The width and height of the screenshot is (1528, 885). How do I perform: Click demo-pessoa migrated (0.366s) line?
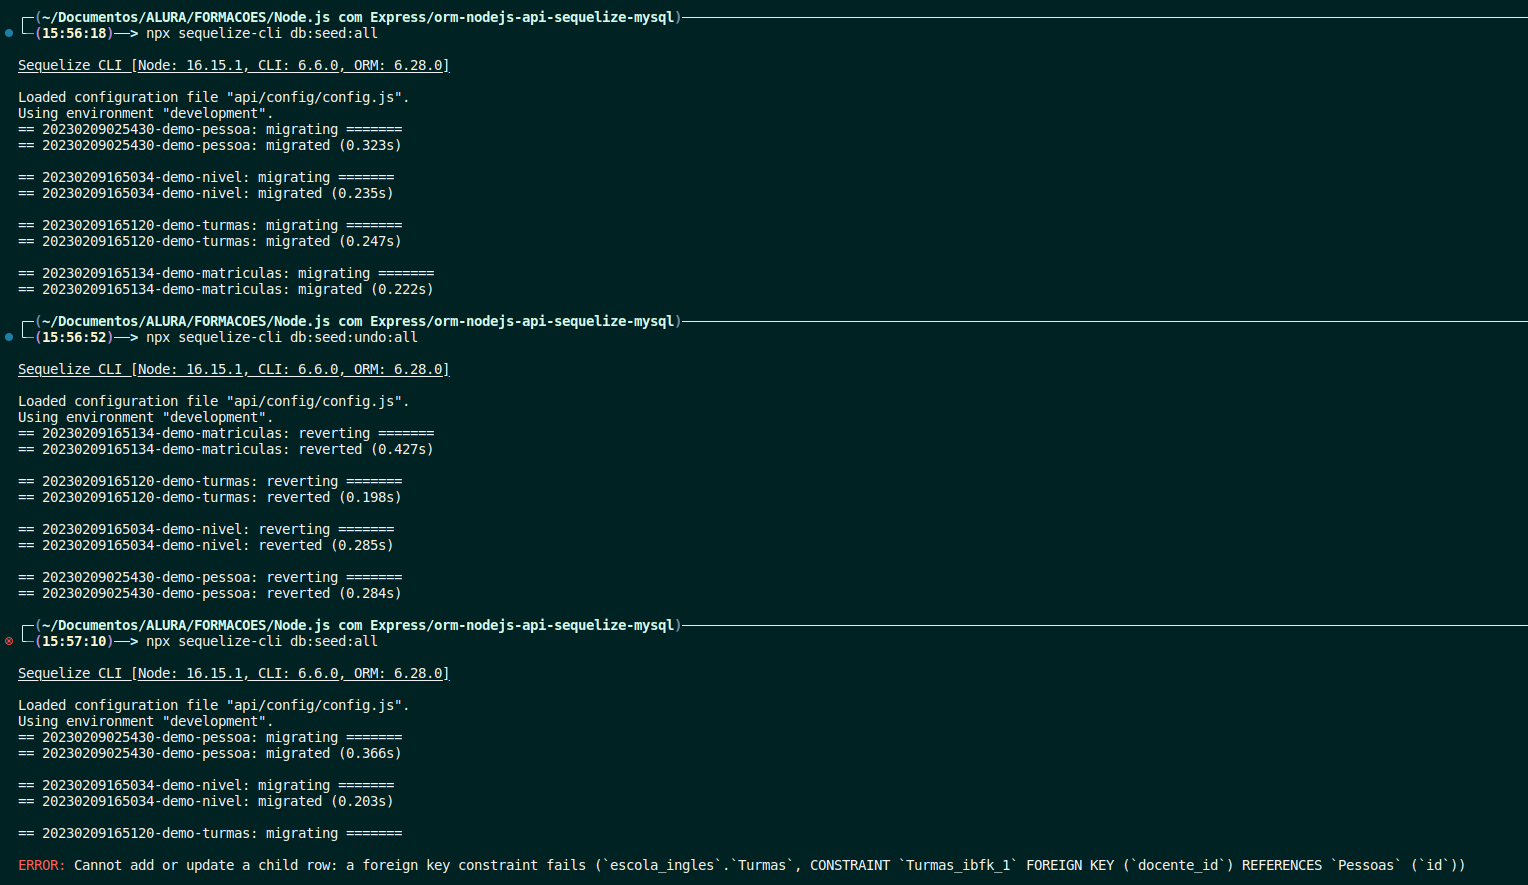coord(210,753)
